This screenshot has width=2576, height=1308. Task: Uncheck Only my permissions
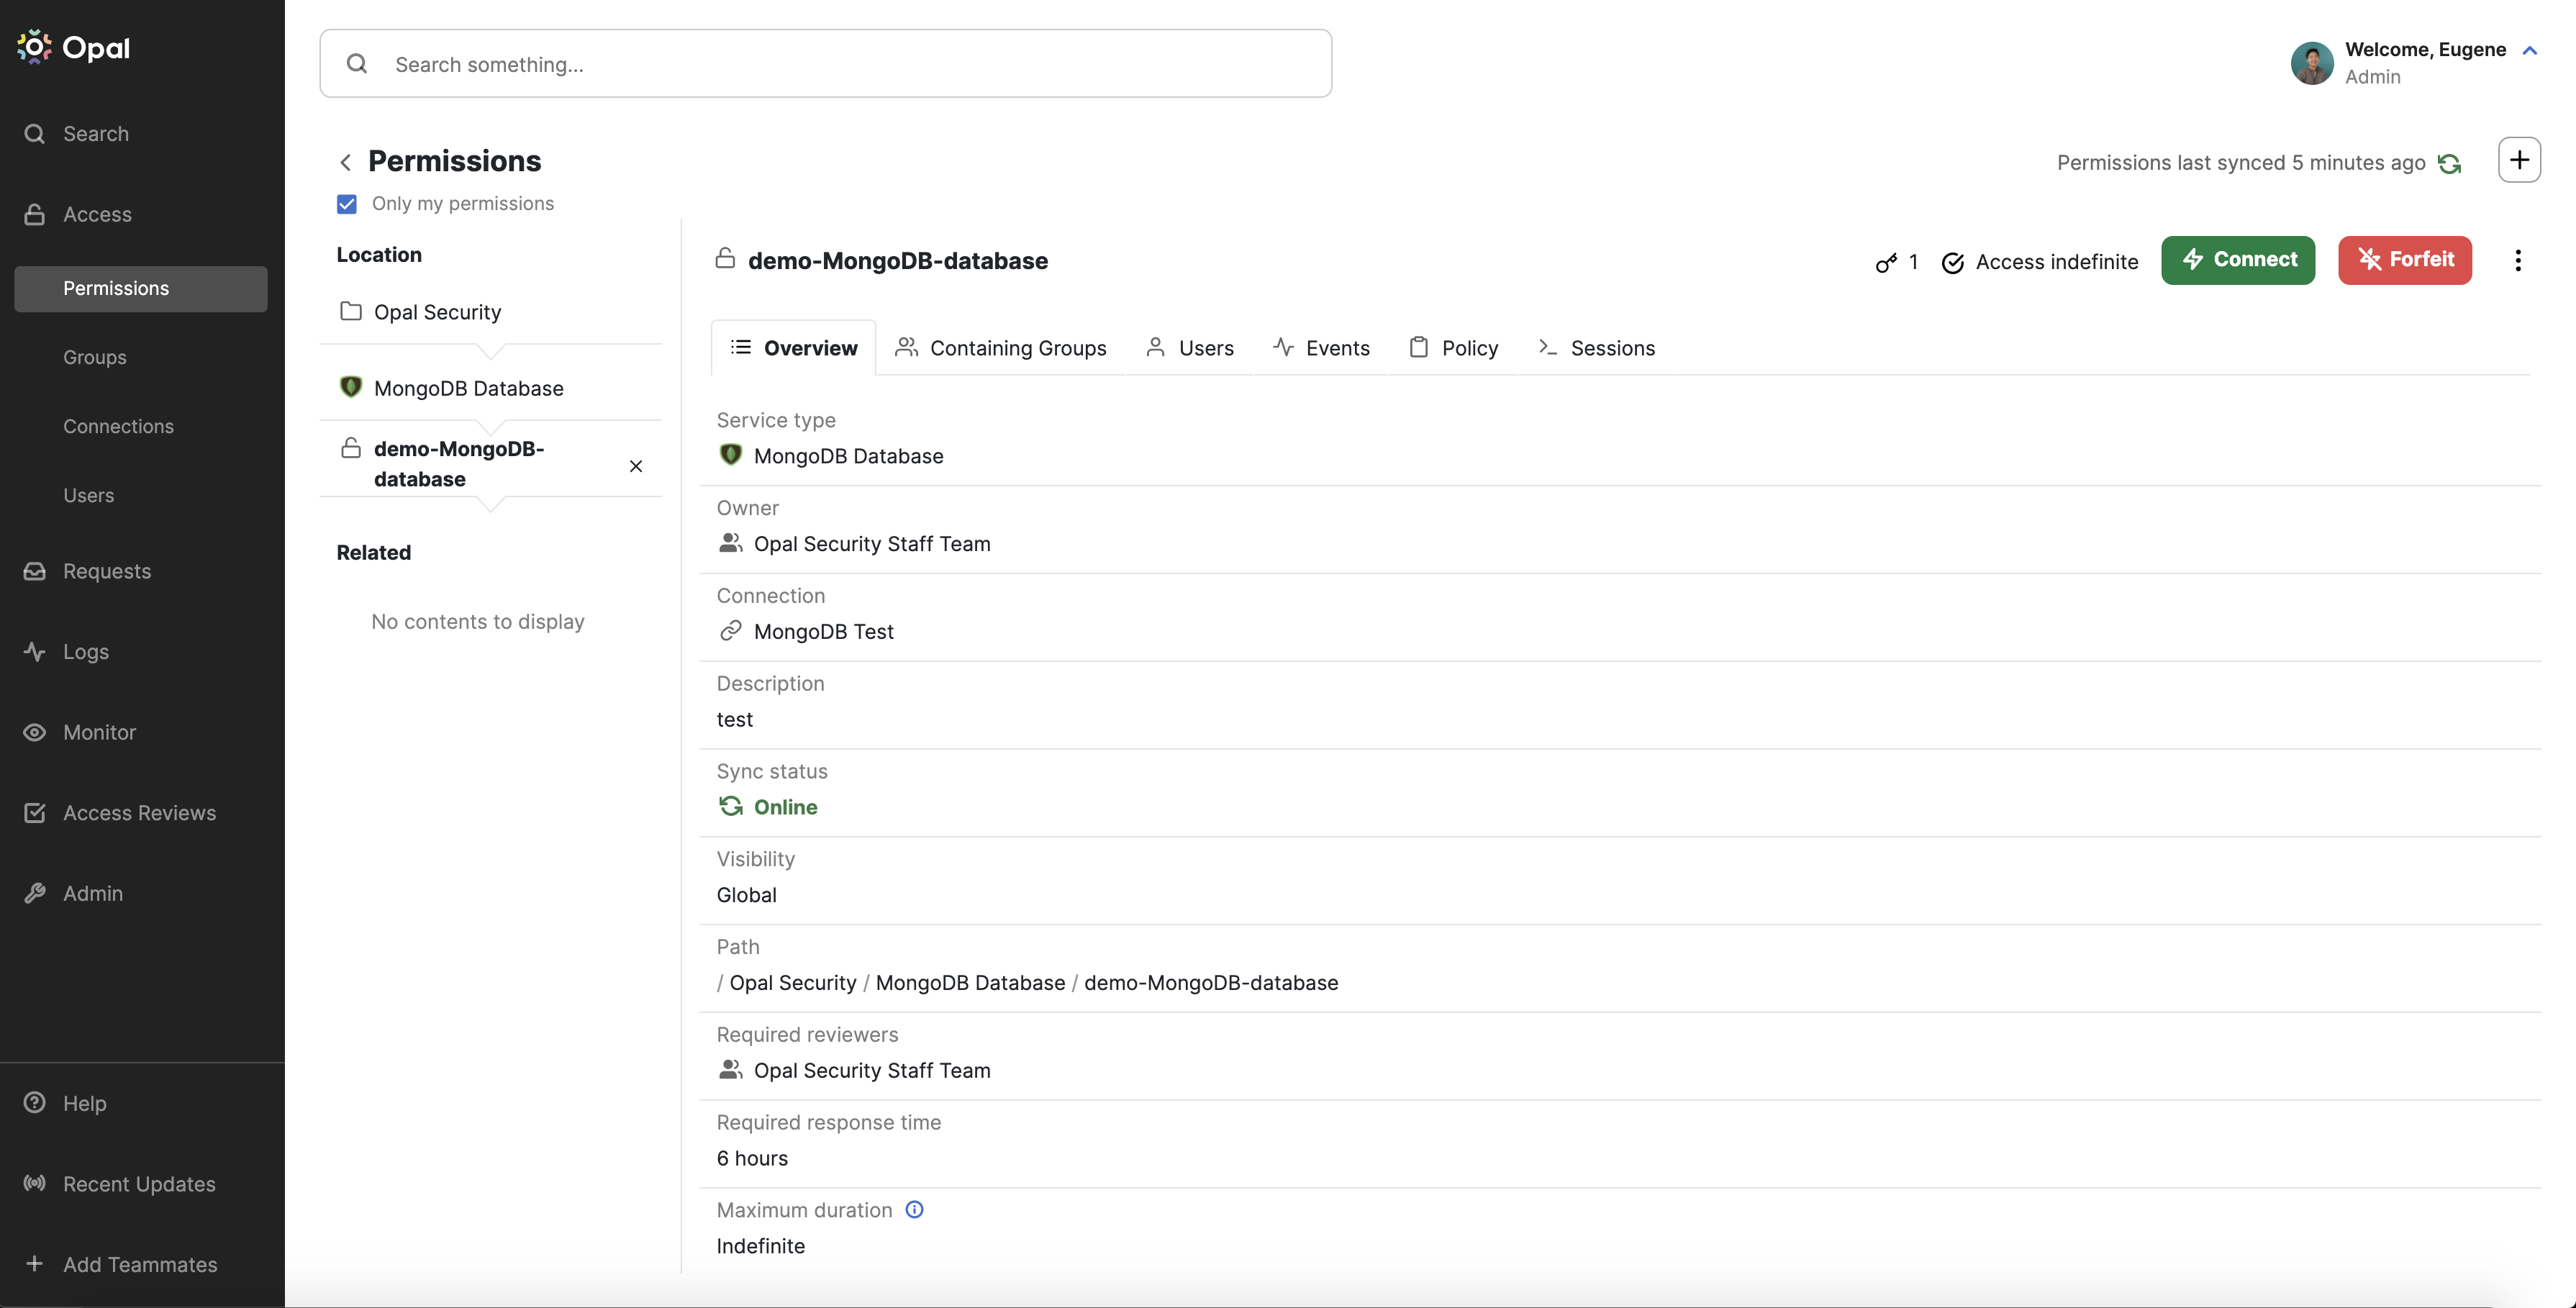[x=347, y=204]
